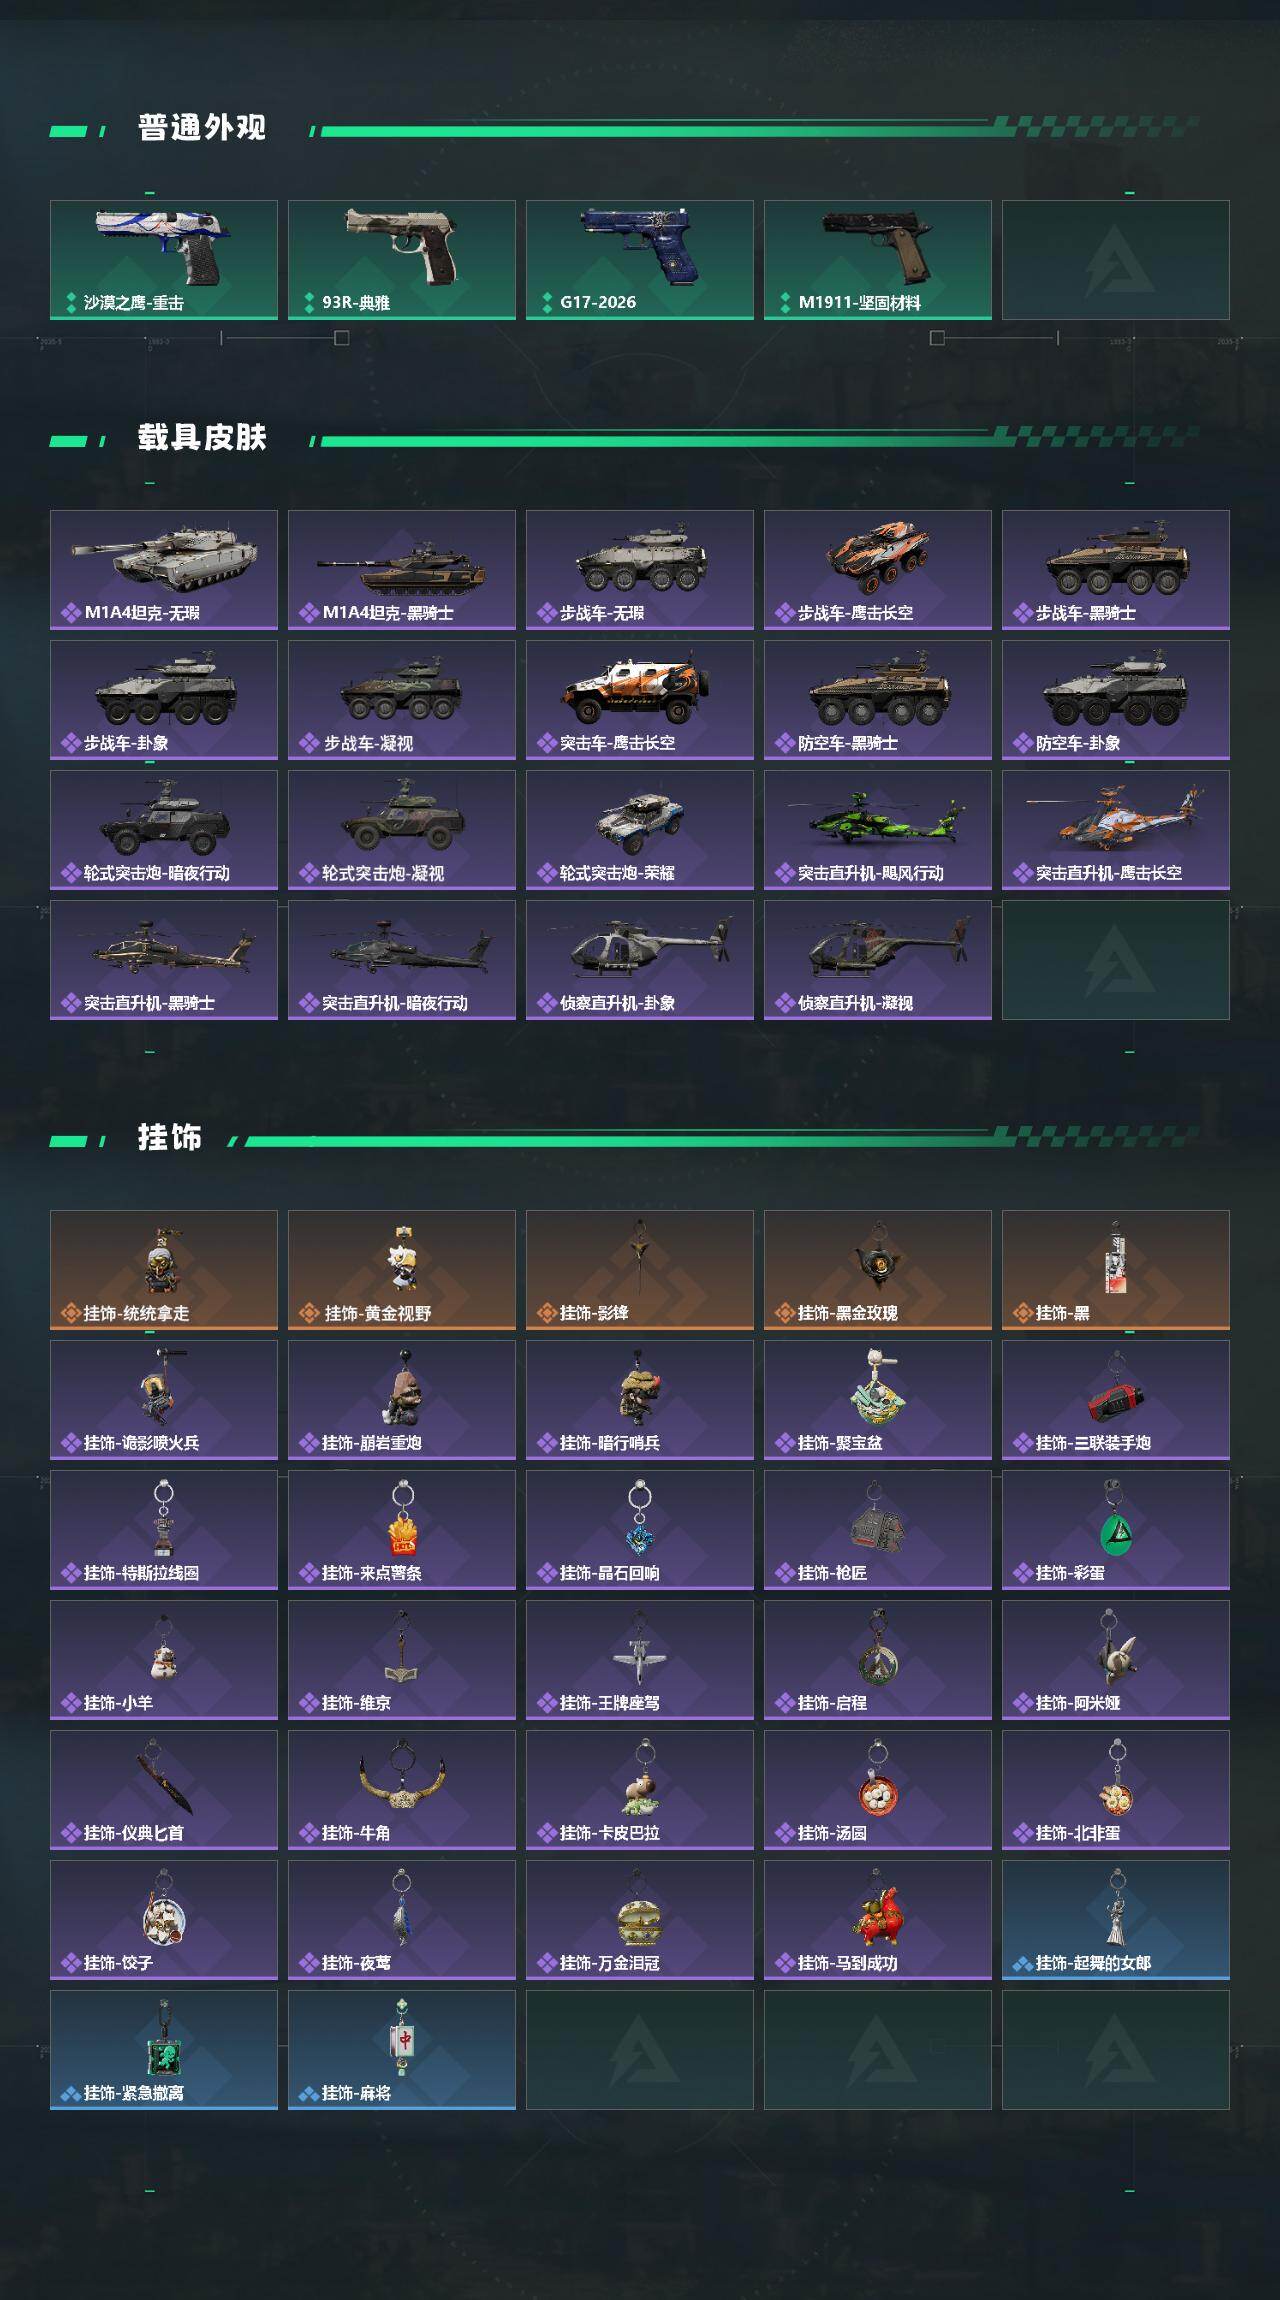
Task: Choose the 挂饰-麻将 mahjong charm
Action: point(402,2050)
